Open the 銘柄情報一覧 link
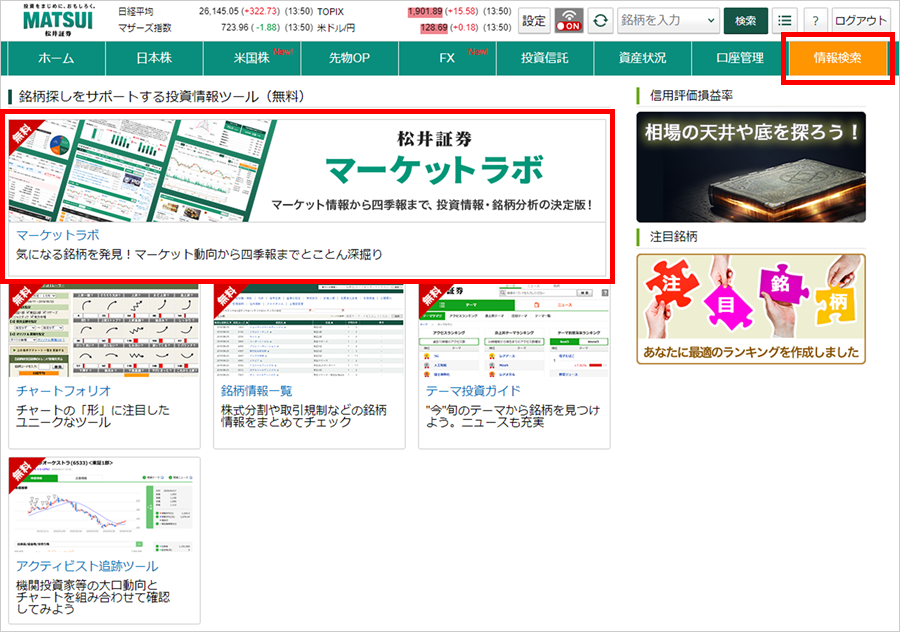 [257, 391]
